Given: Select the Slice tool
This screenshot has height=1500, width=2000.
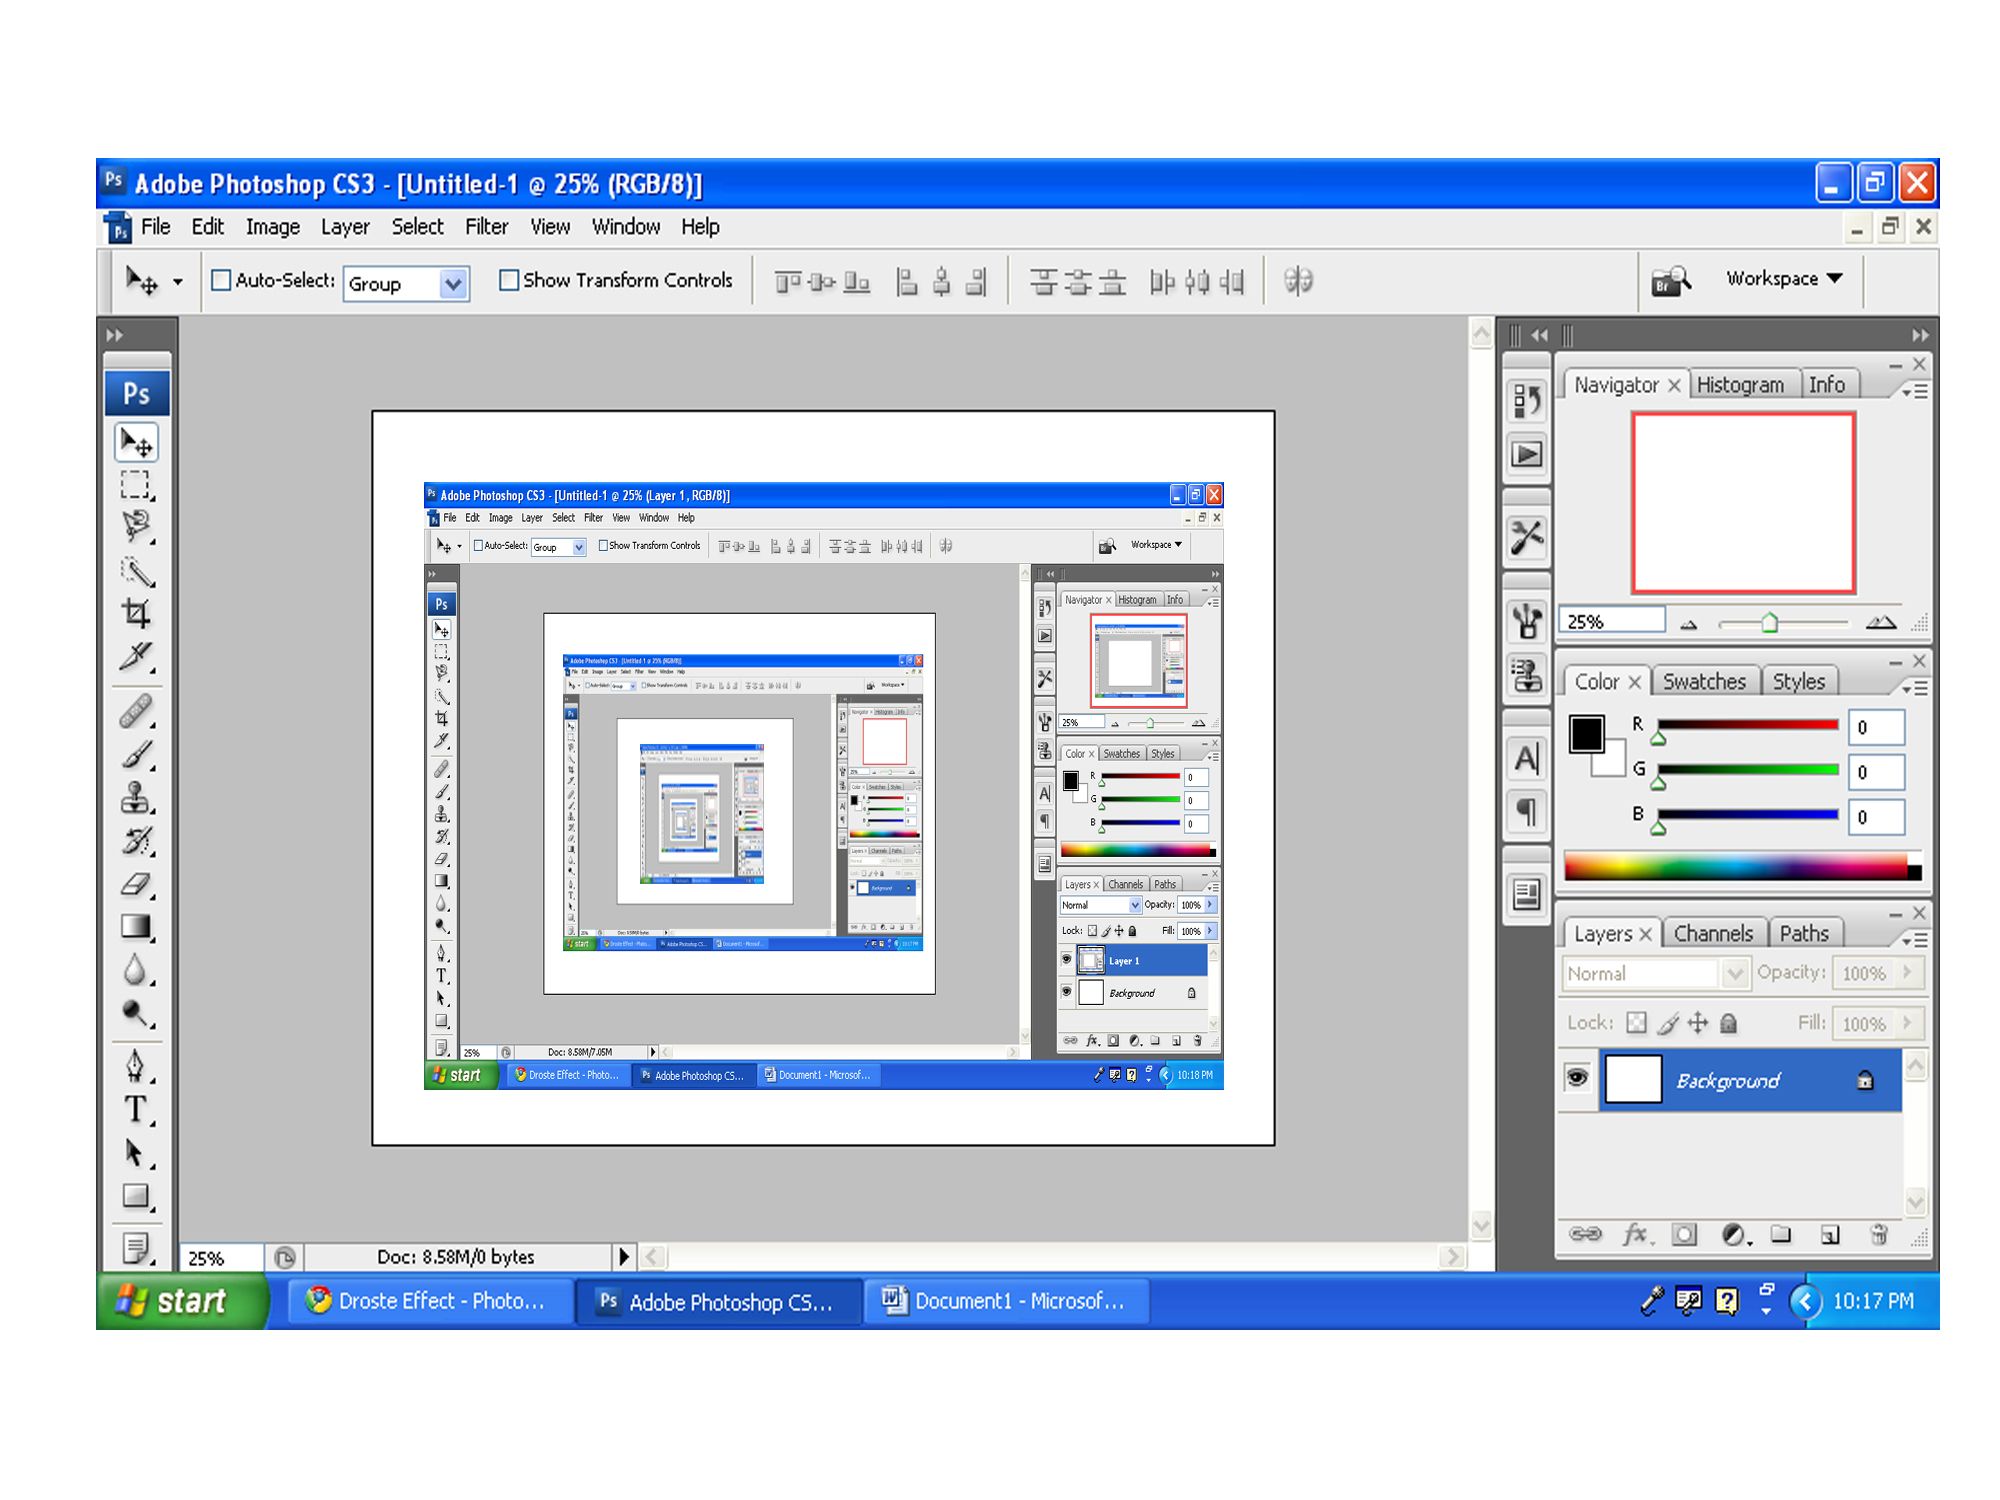Looking at the screenshot, I should (x=136, y=656).
